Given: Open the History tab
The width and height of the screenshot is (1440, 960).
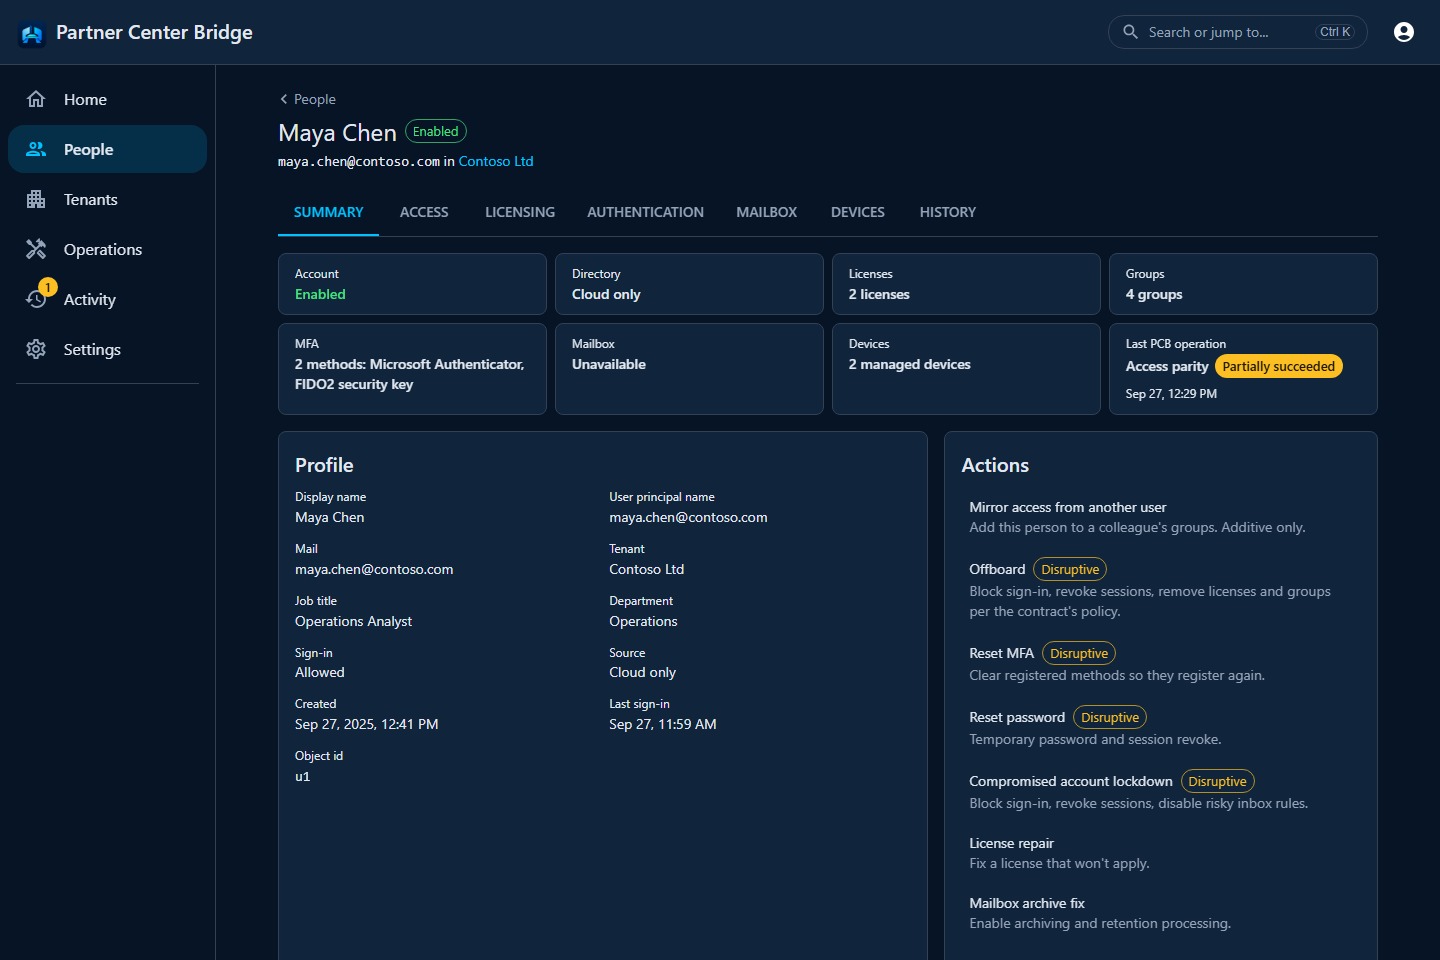Looking at the screenshot, I should 948,212.
